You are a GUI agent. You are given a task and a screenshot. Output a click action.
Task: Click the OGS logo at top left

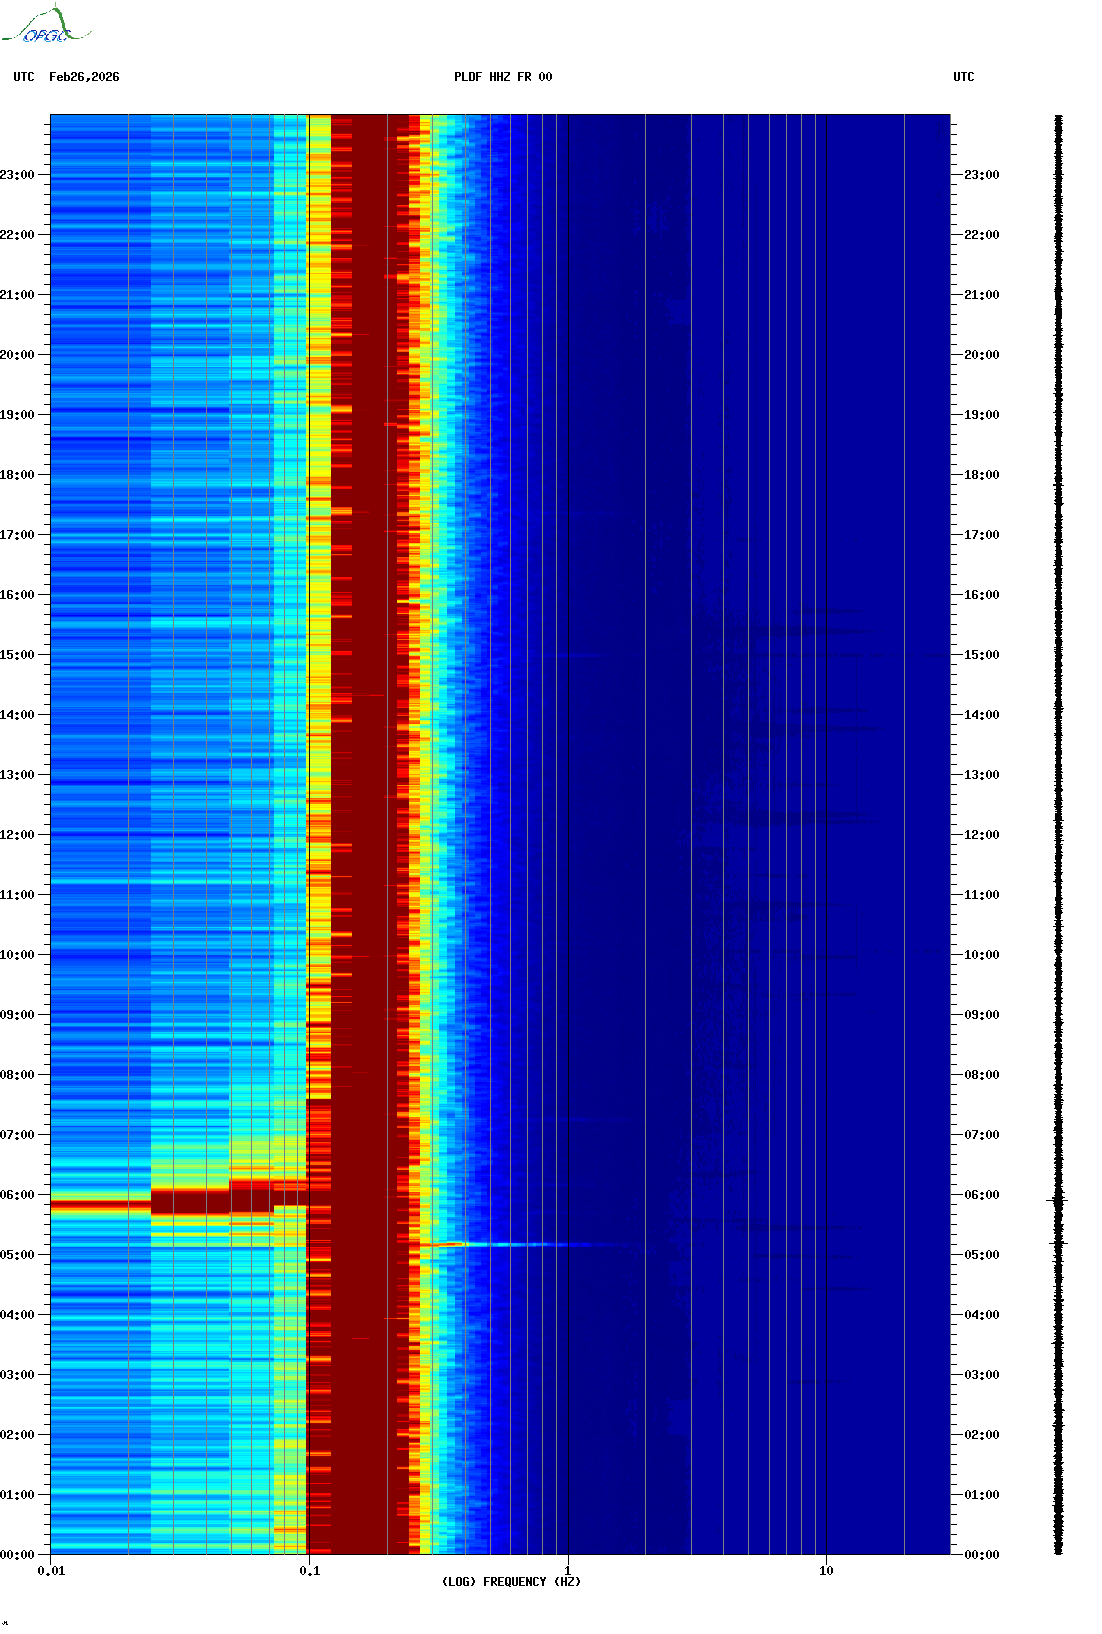tap(45, 25)
